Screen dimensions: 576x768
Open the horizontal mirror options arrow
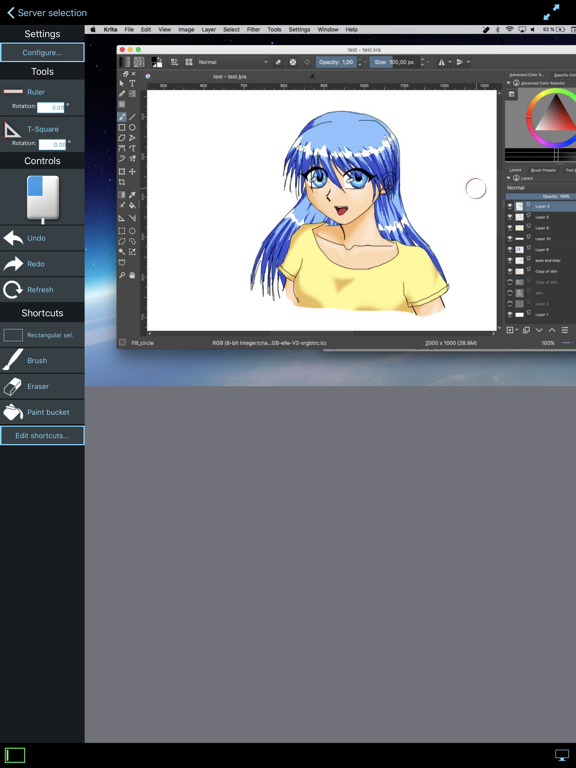point(450,62)
